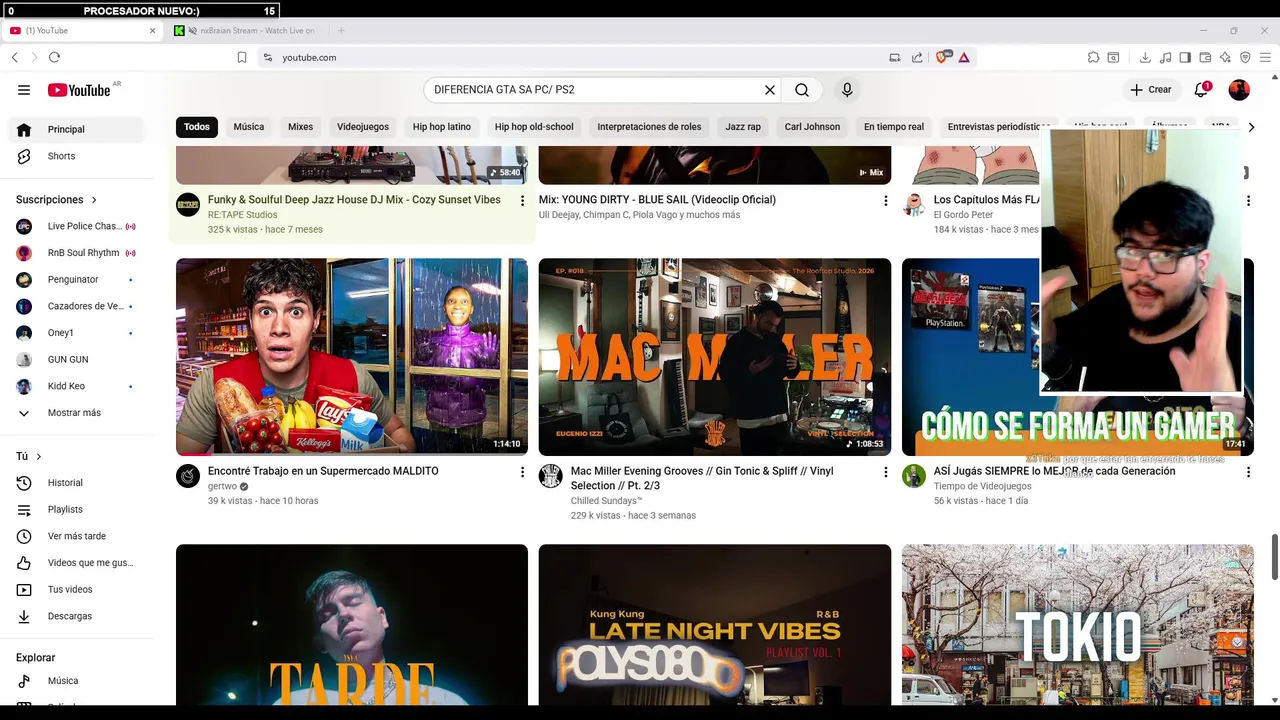Open the YouTube hamburger guide menu
The image size is (1280, 720).
(24, 90)
